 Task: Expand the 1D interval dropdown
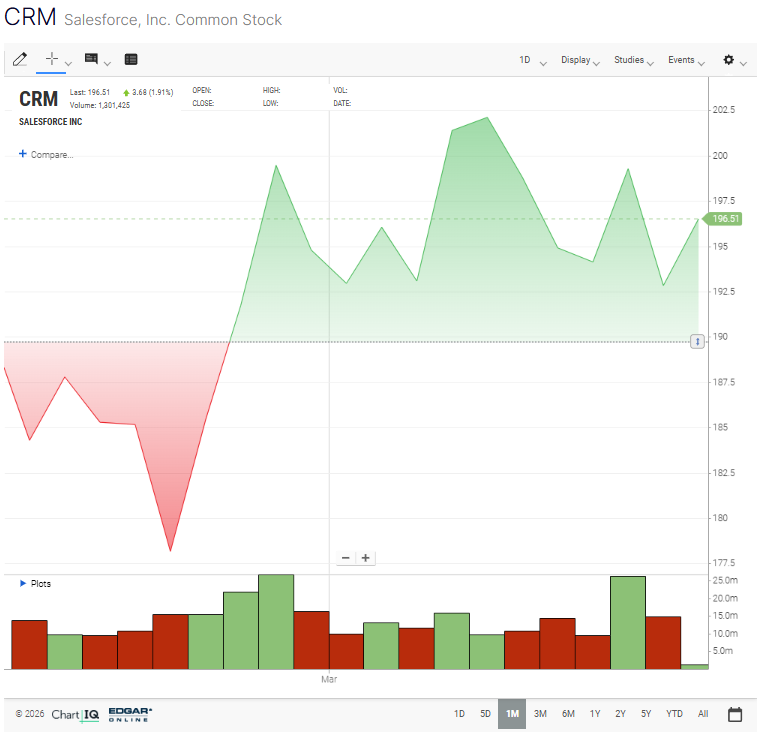(x=532, y=60)
